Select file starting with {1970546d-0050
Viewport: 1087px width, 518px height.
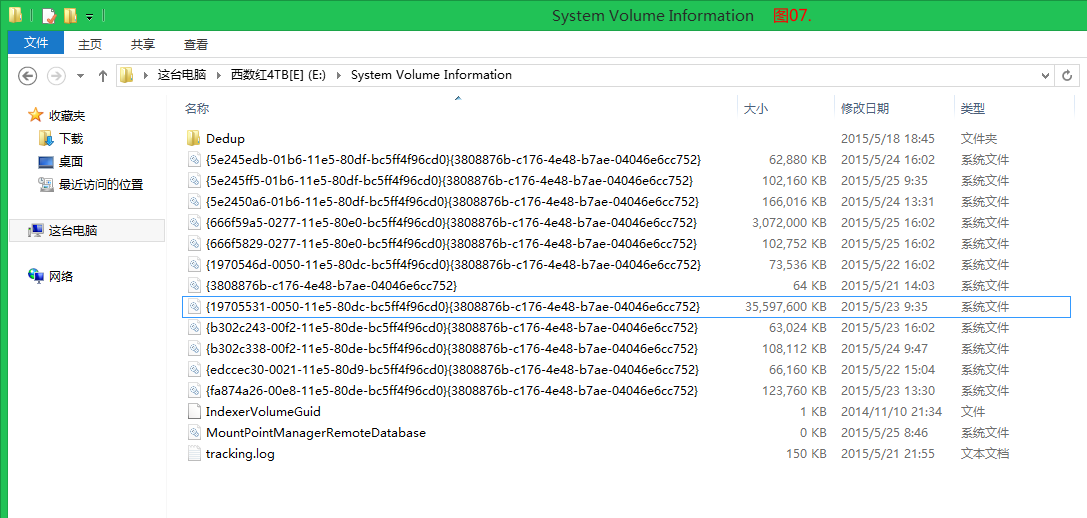click(628, 264)
